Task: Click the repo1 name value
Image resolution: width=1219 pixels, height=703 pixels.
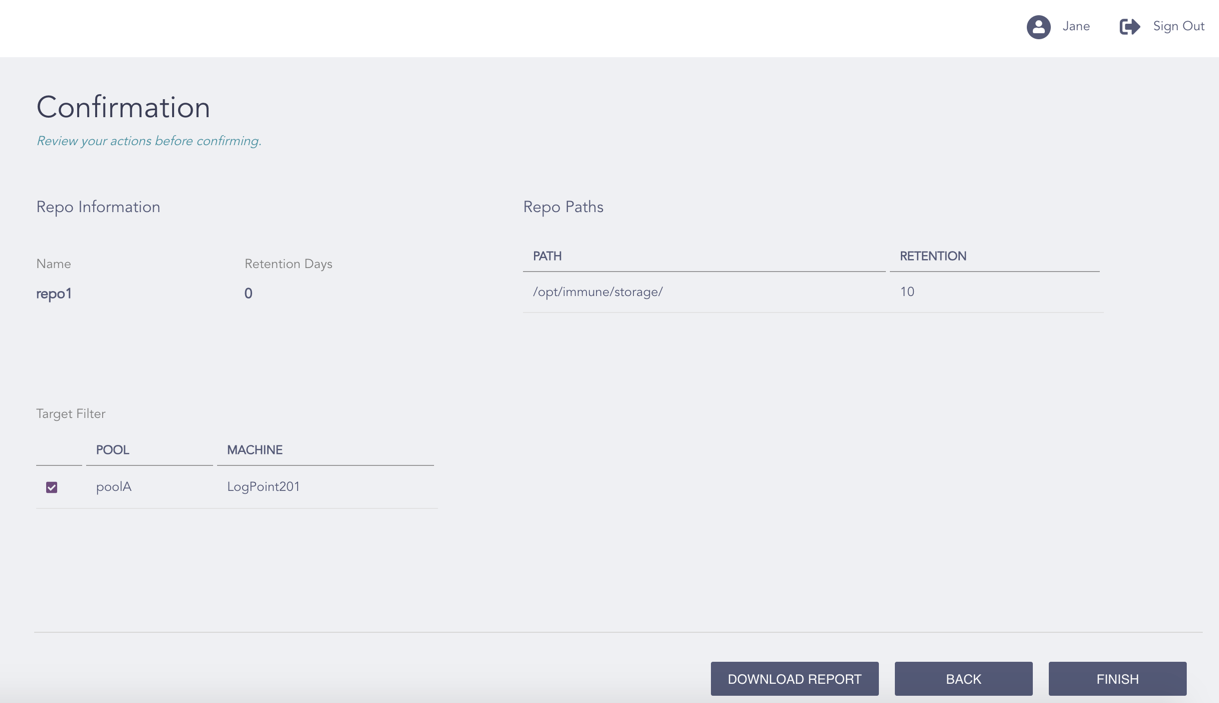Action: pos(54,294)
